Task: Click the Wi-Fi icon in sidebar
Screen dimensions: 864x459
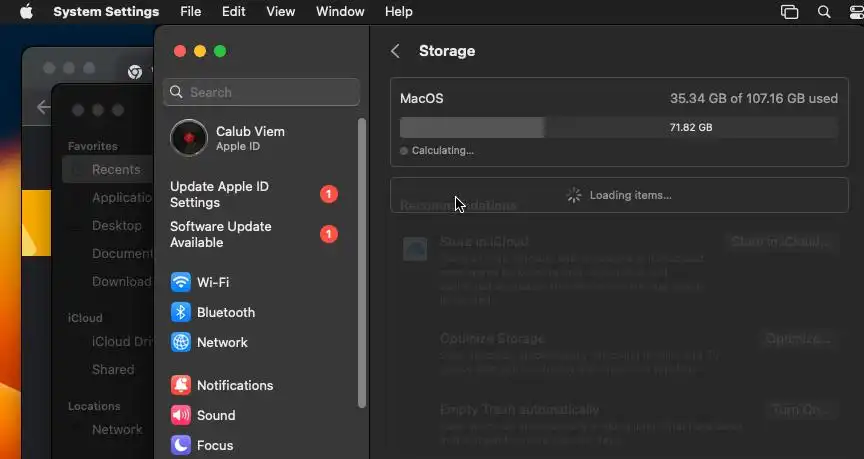Action: (x=181, y=282)
